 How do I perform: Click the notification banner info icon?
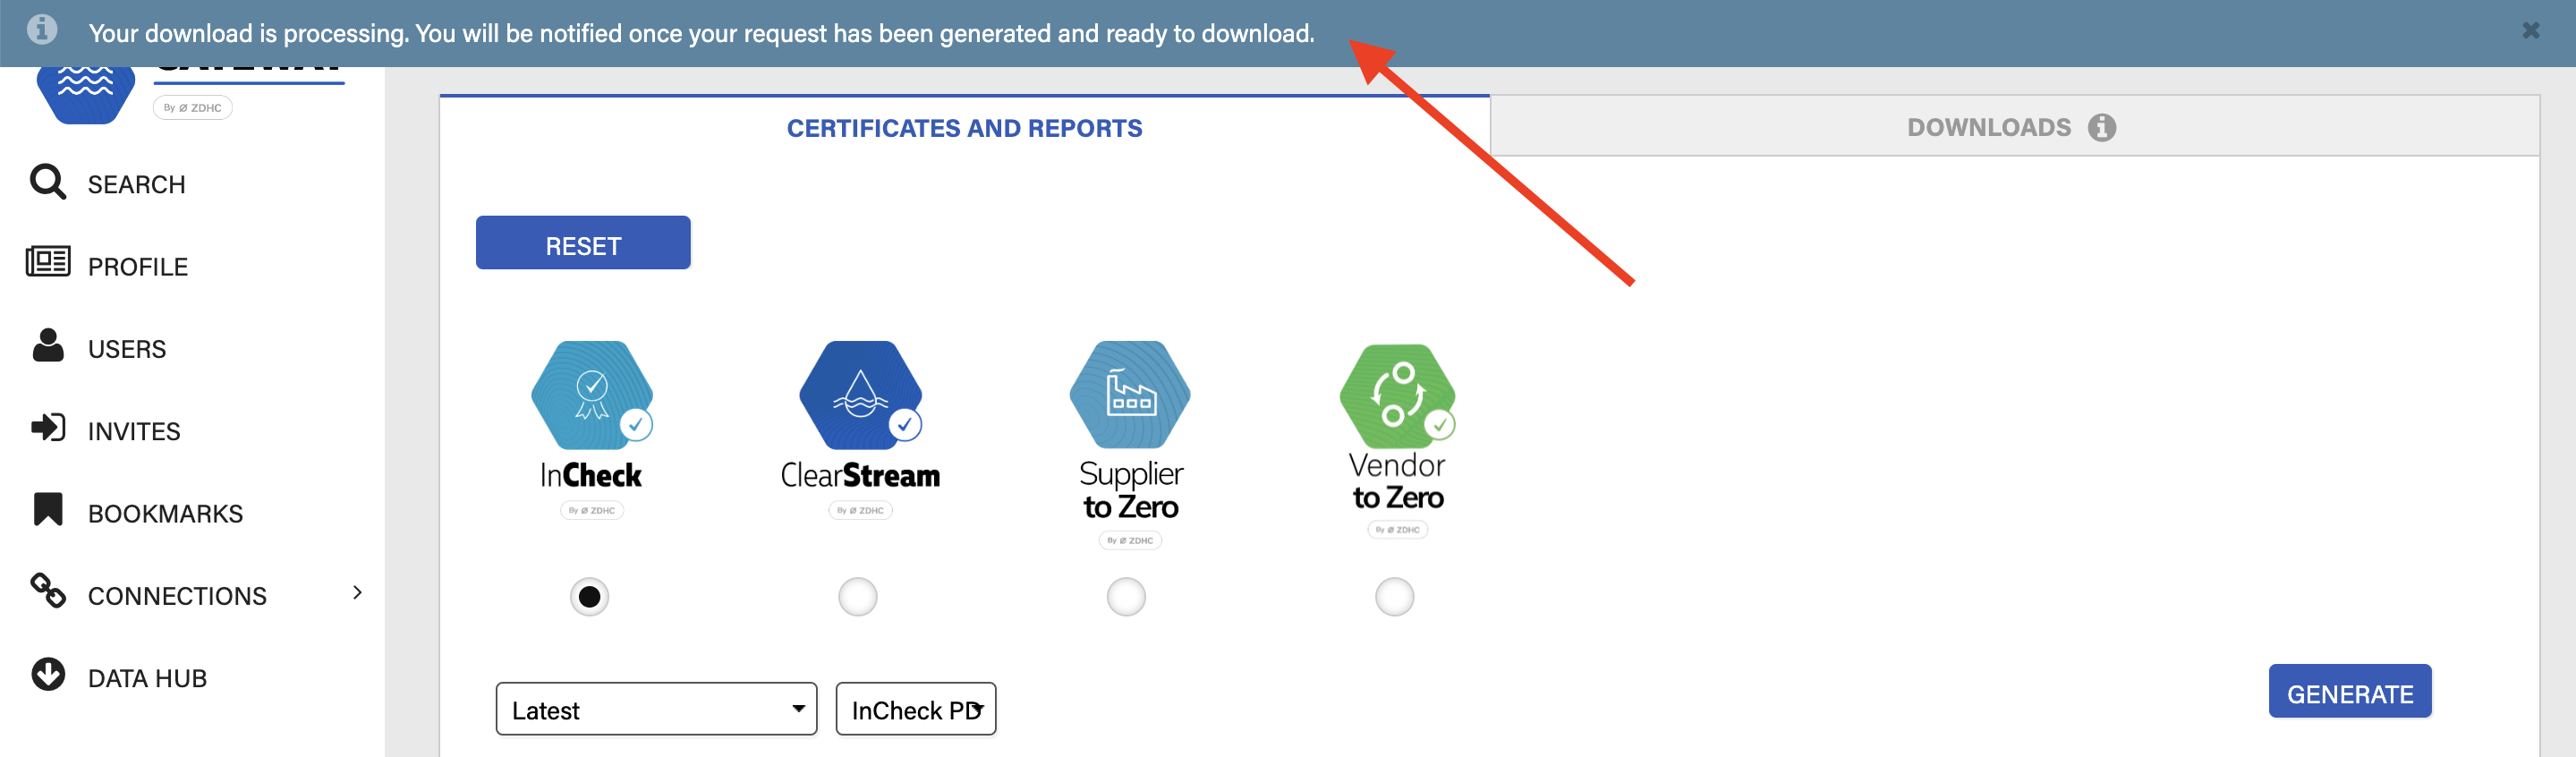tap(41, 29)
